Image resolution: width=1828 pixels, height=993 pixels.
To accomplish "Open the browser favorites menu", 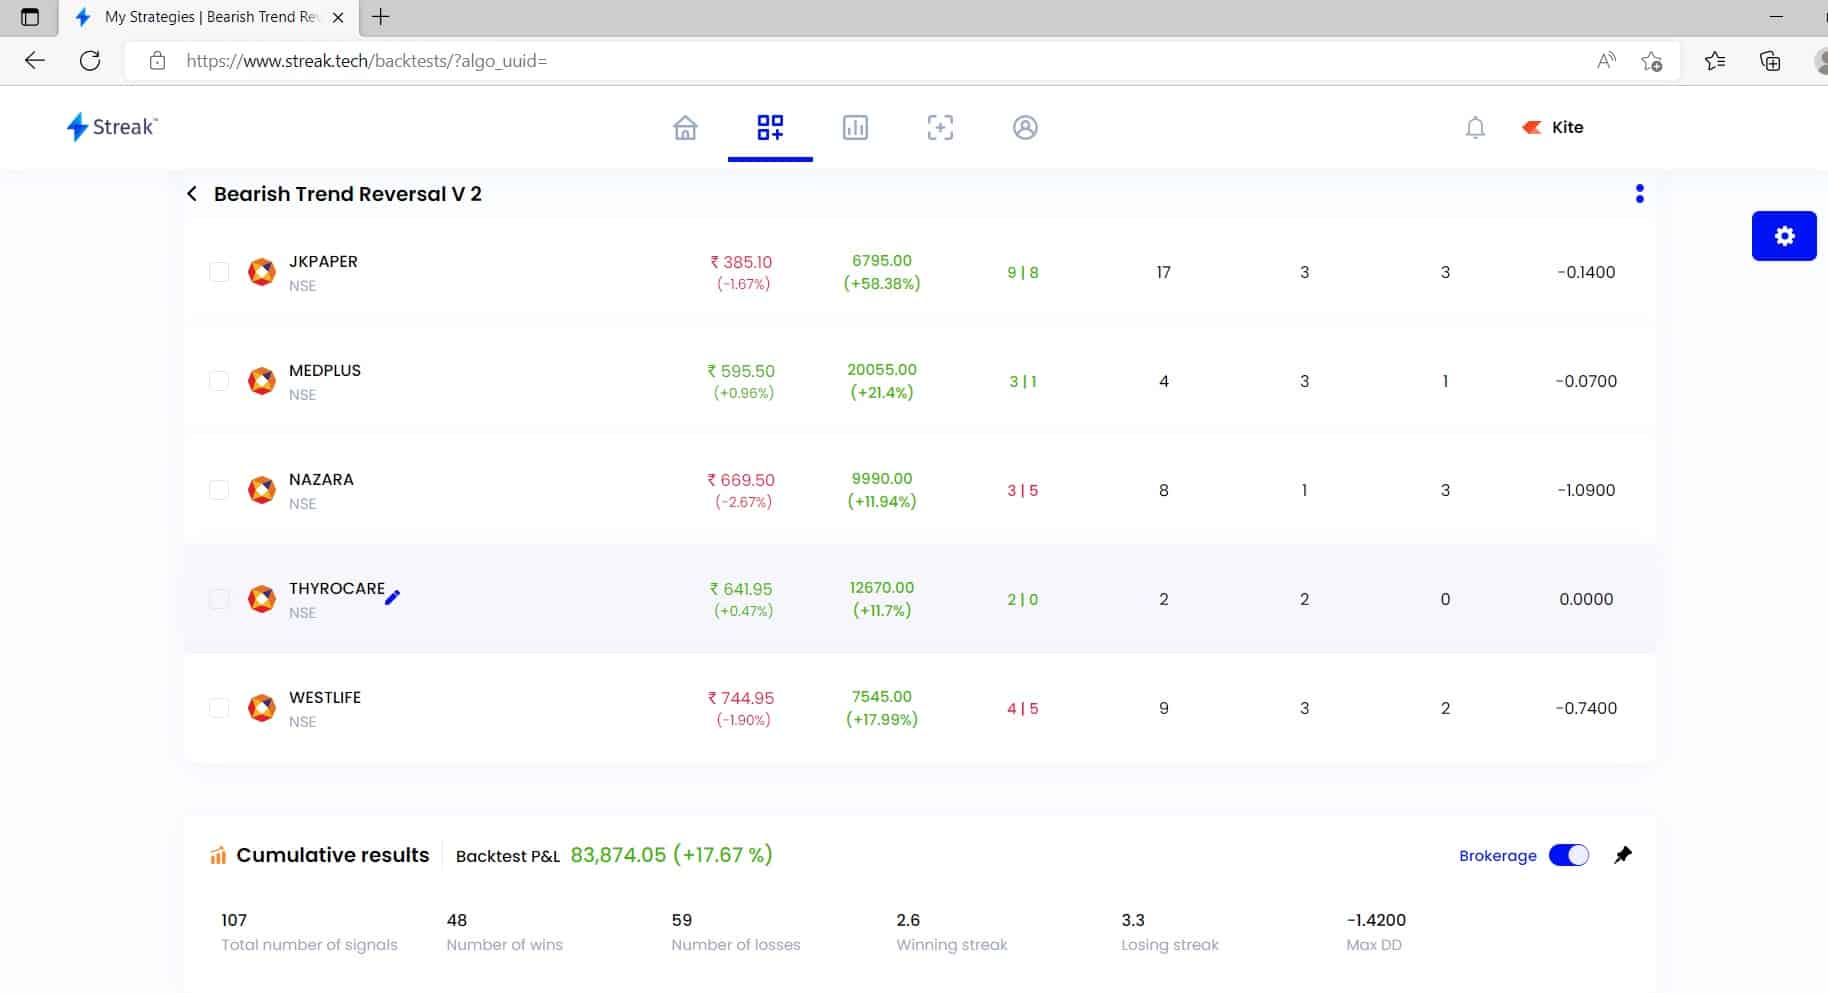I will click(1715, 61).
